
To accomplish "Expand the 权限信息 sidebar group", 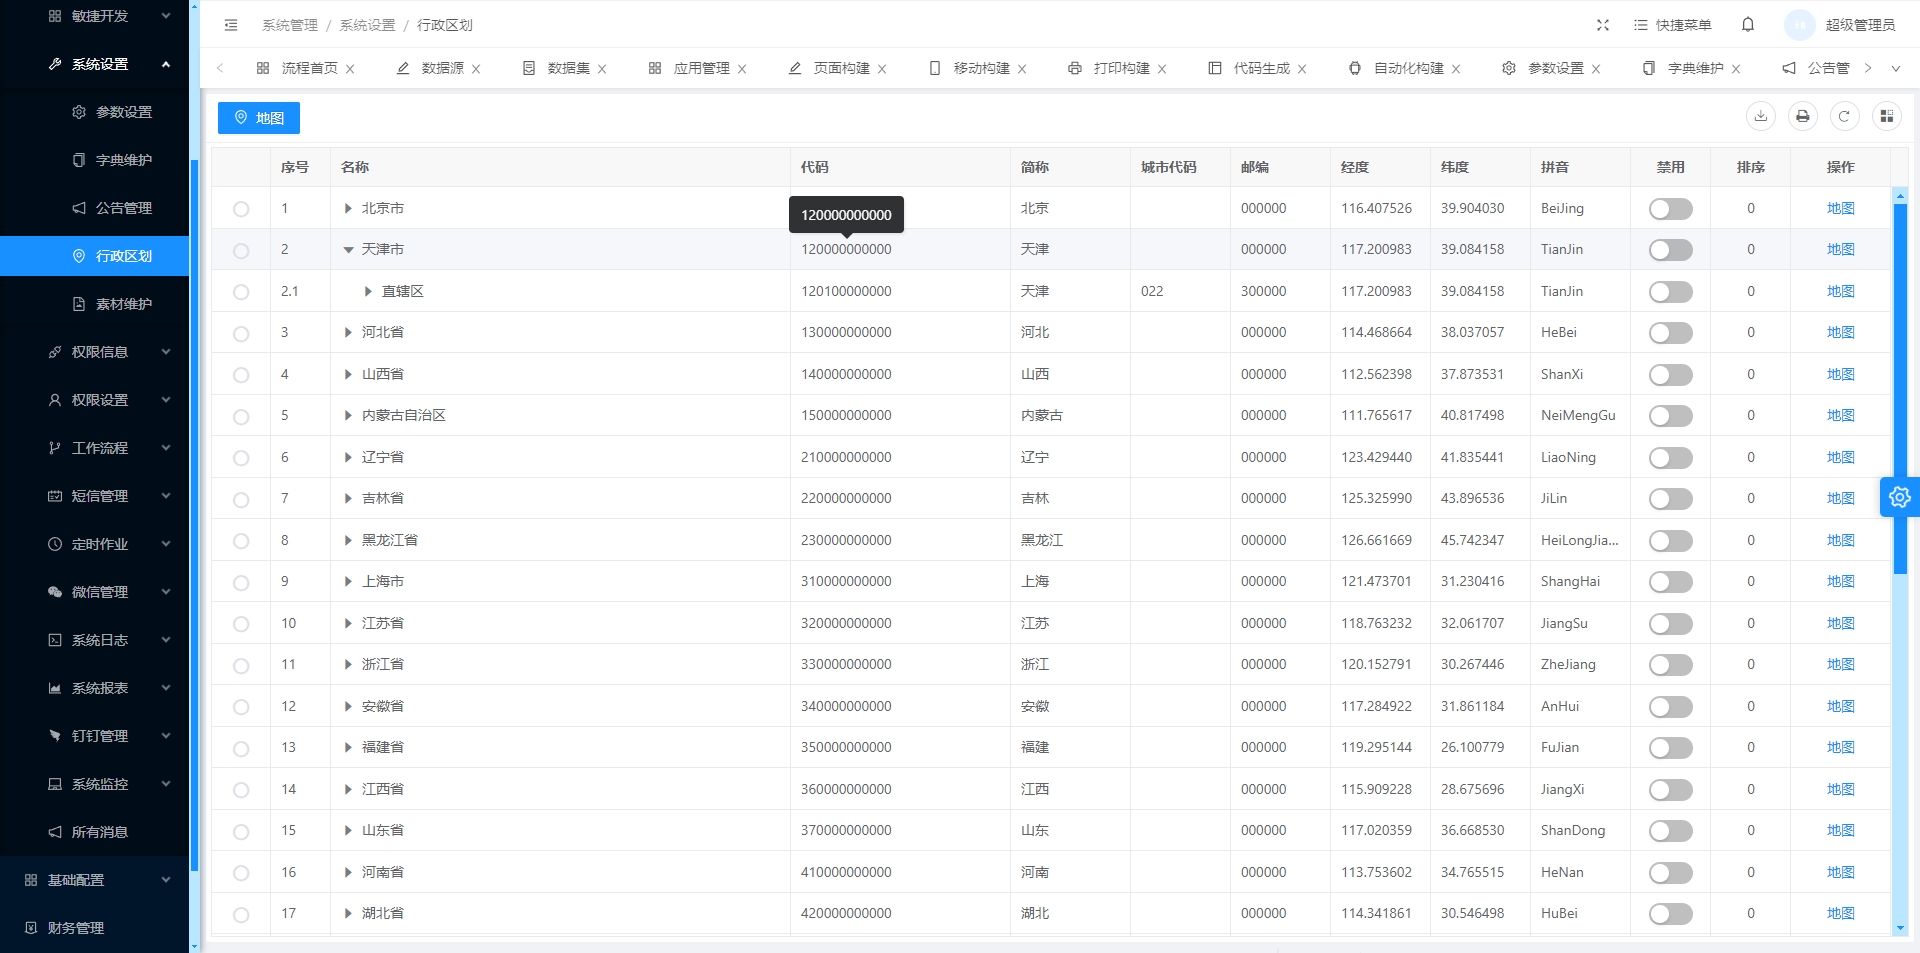I will click(x=95, y=352).
